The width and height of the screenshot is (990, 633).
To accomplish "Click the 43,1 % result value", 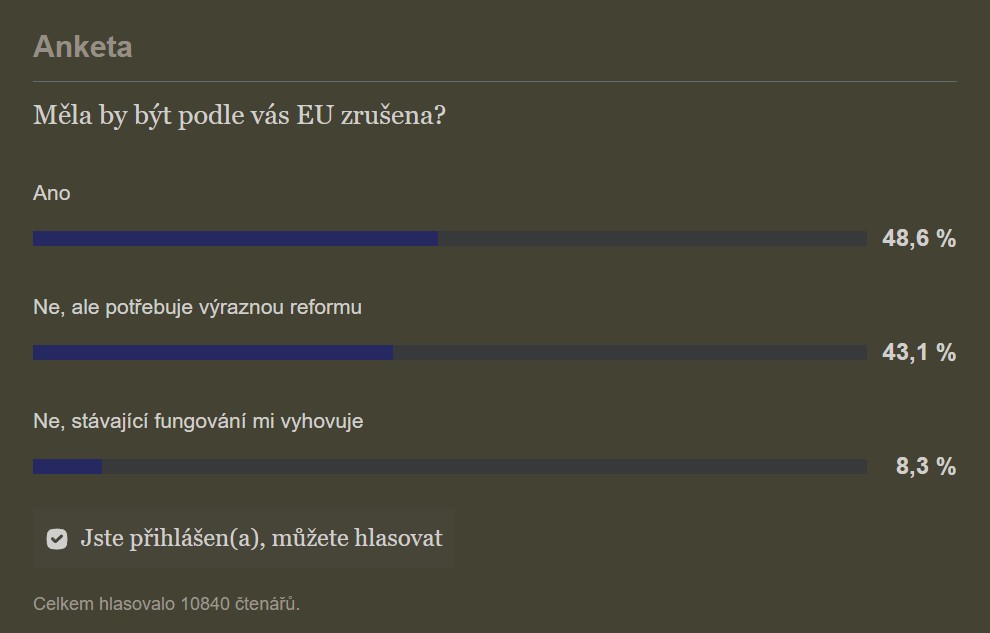I will pyautogui.click(x=919, y=352).
